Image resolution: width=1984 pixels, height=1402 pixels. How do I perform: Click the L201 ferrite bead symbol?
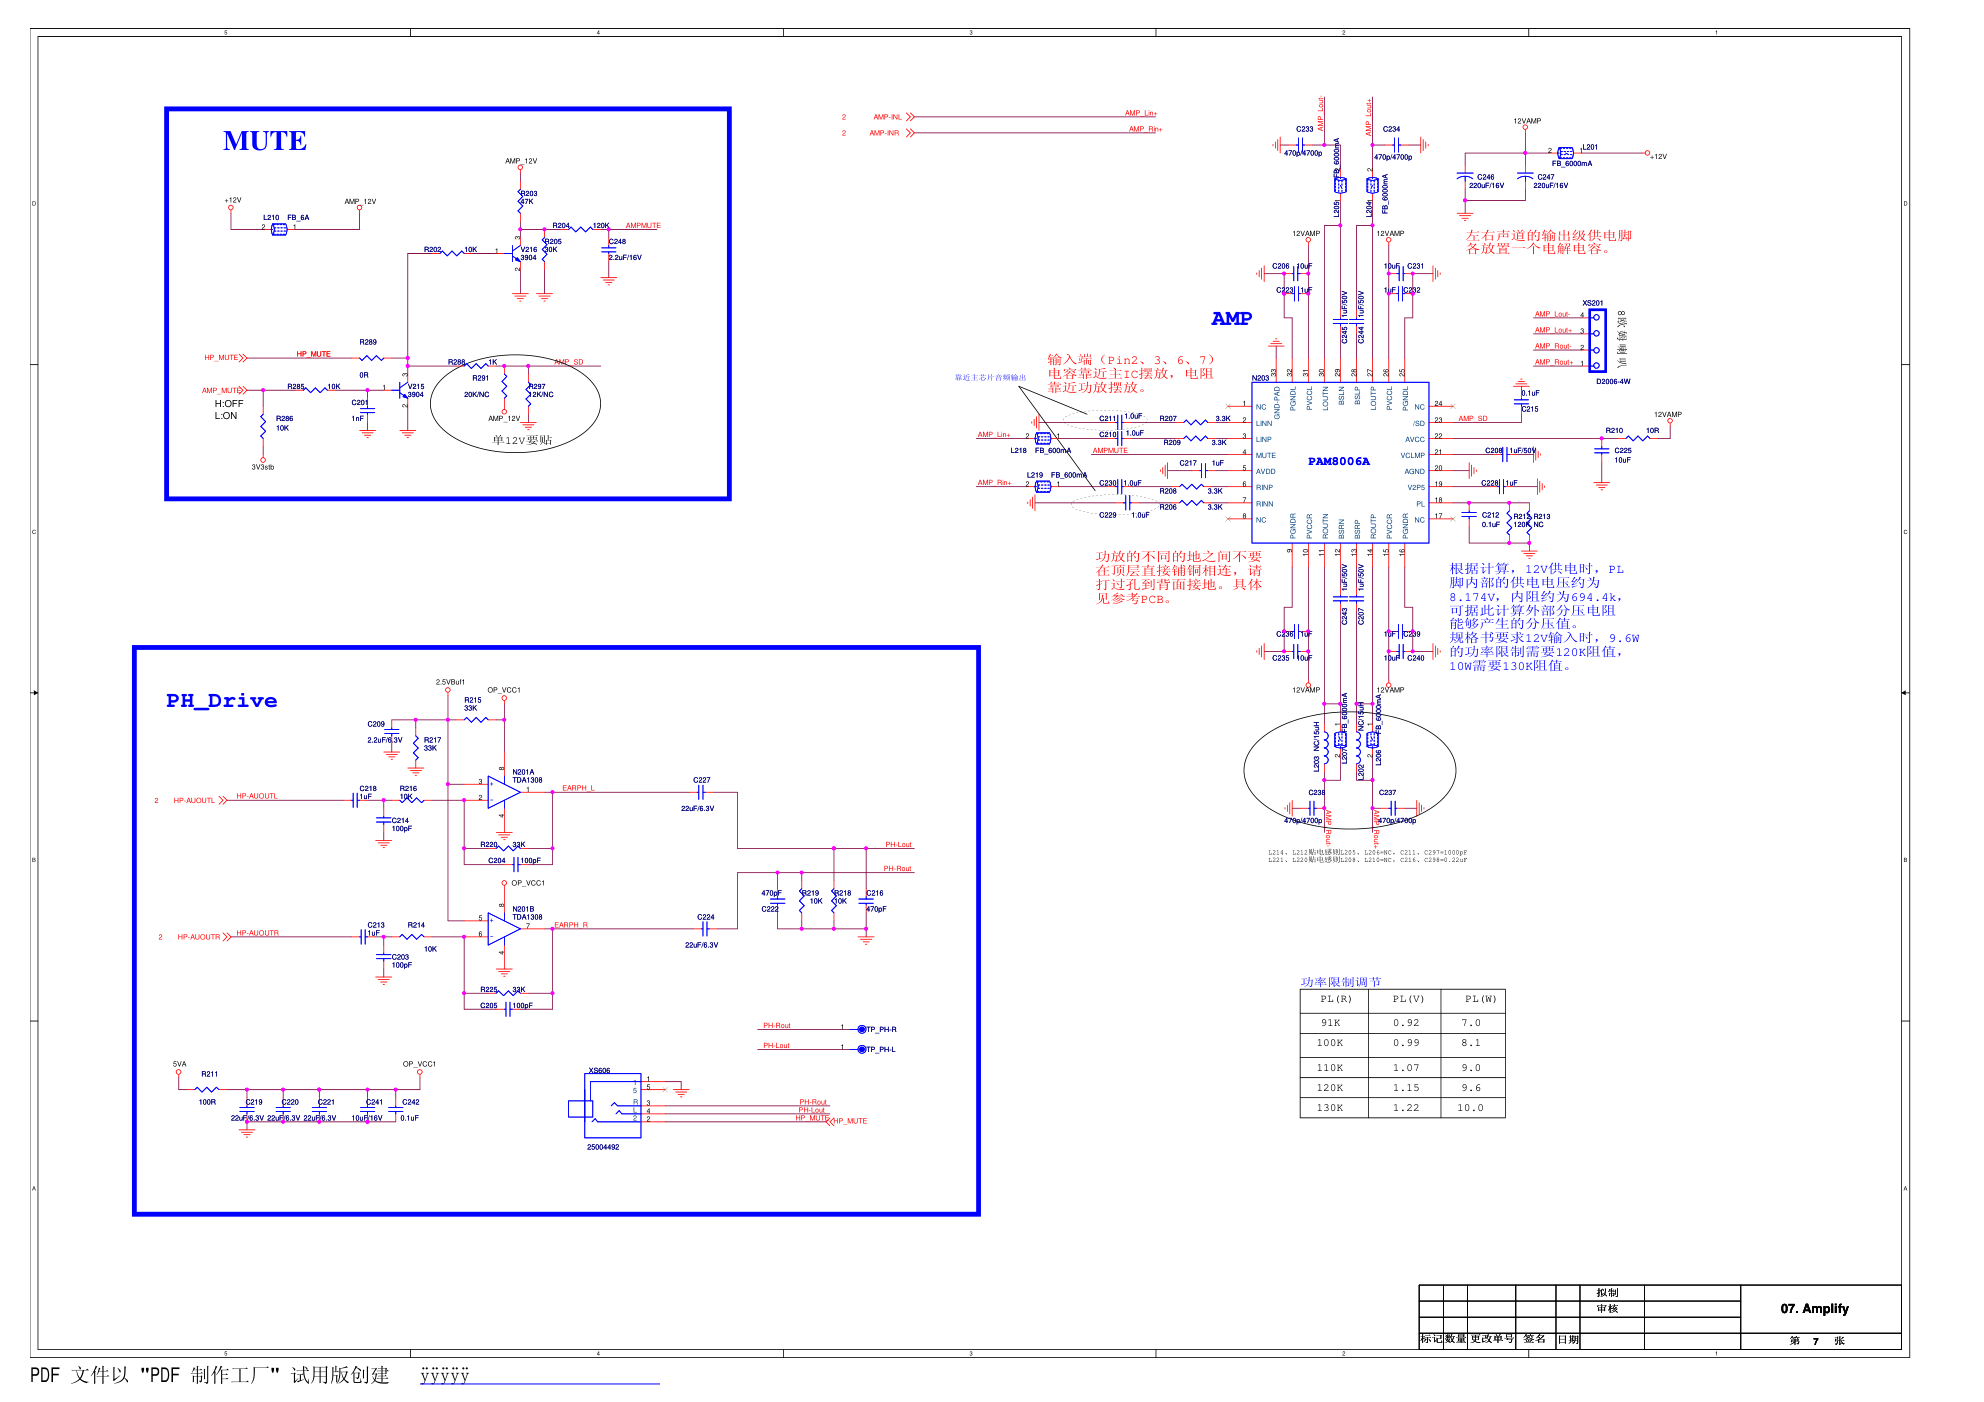[x=1566, y=153]
